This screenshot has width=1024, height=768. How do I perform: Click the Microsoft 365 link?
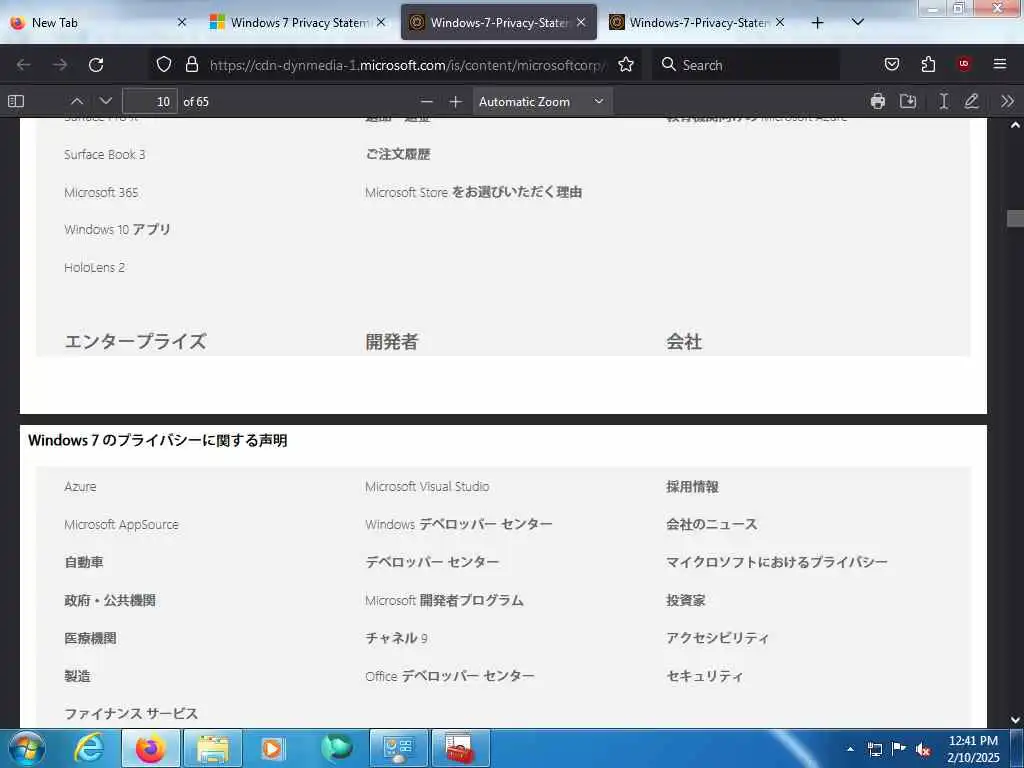tap(101, 193)
